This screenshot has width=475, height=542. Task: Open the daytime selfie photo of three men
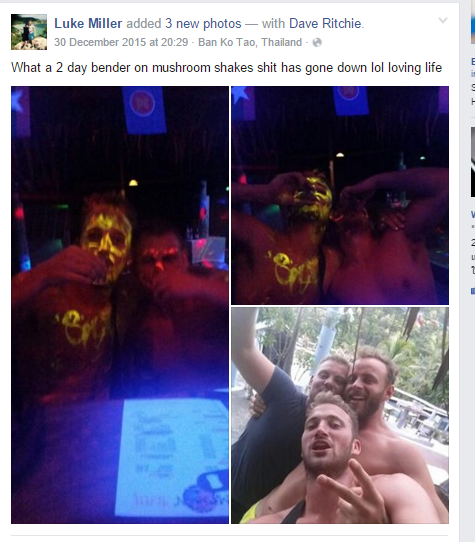(340, 415)
